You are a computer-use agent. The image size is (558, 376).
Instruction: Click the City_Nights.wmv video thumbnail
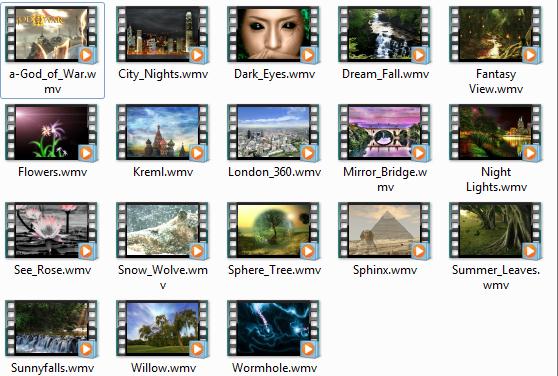(x=163, y=34)
